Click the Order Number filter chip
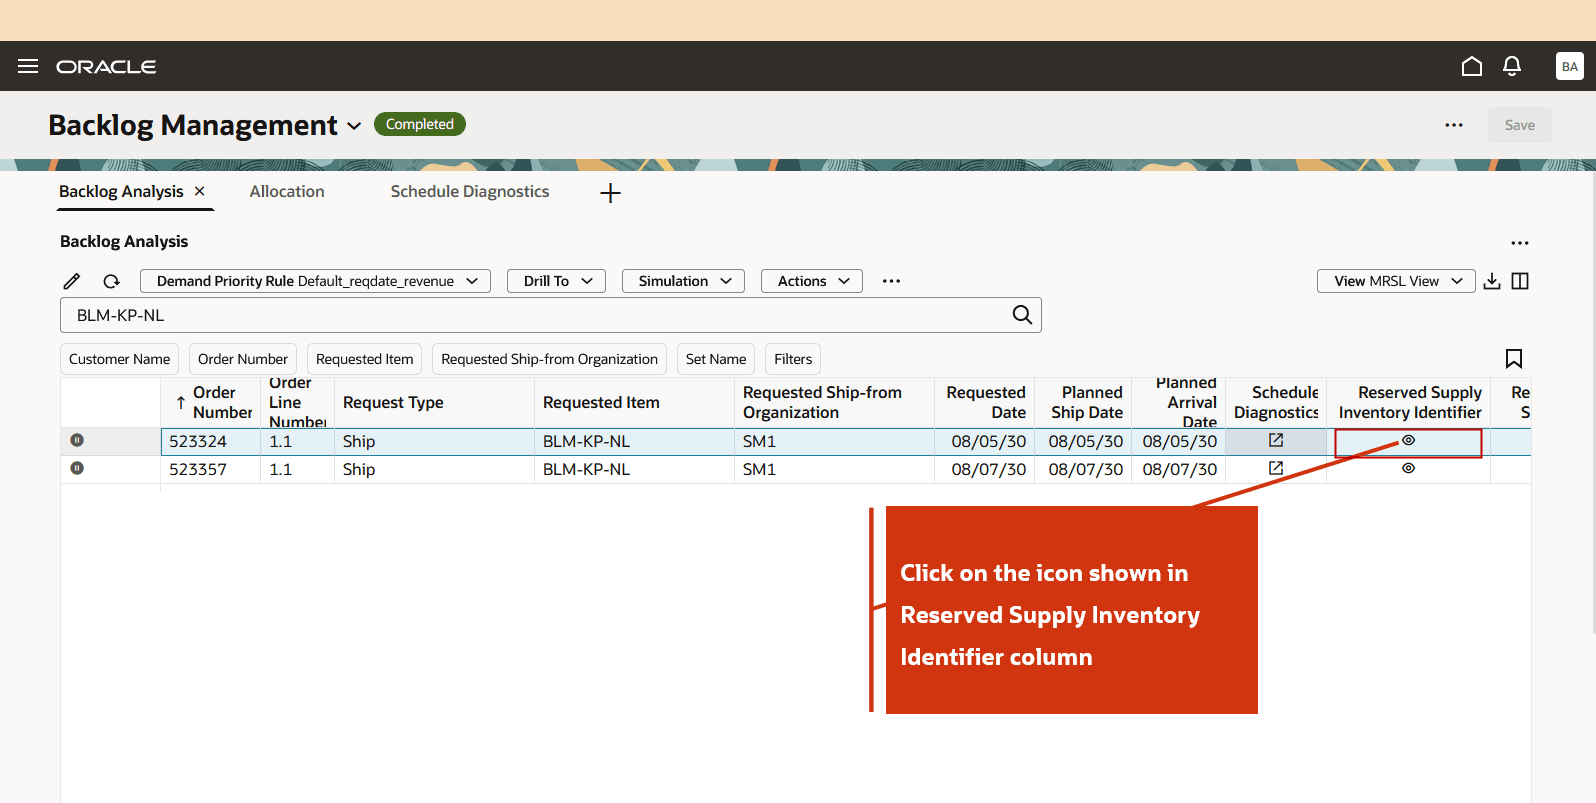The width and height of the screenshot is (1596, 803). click(243, 359)
